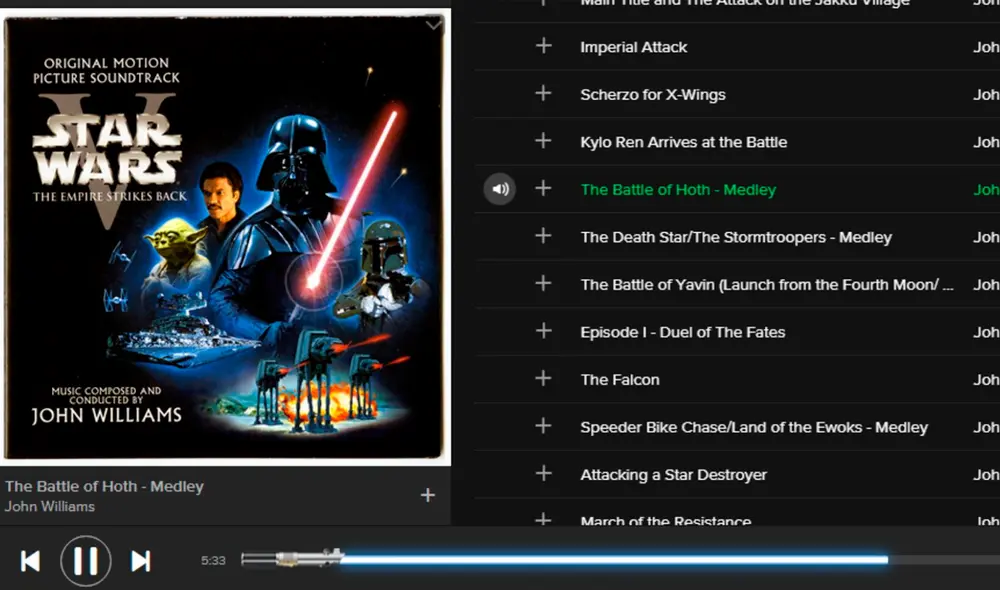Image resolution: width=1000 pixels, height=590 pixels.
Task: Add "Speeder Bike Chase/Land of the Ewoks"
Action: point(543,427)
